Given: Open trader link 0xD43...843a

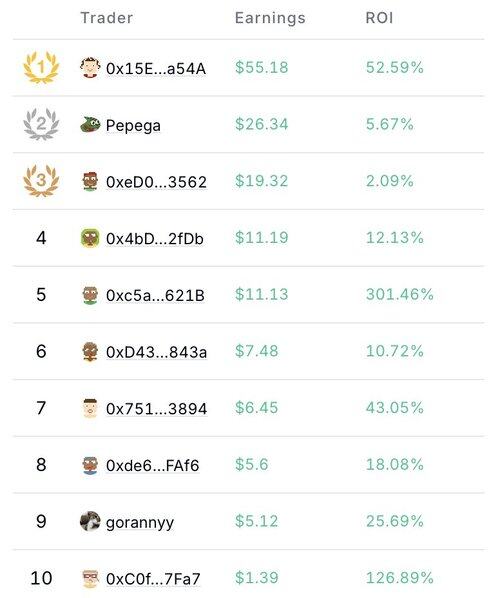Looking at the screenshot, I should (156, 352).
